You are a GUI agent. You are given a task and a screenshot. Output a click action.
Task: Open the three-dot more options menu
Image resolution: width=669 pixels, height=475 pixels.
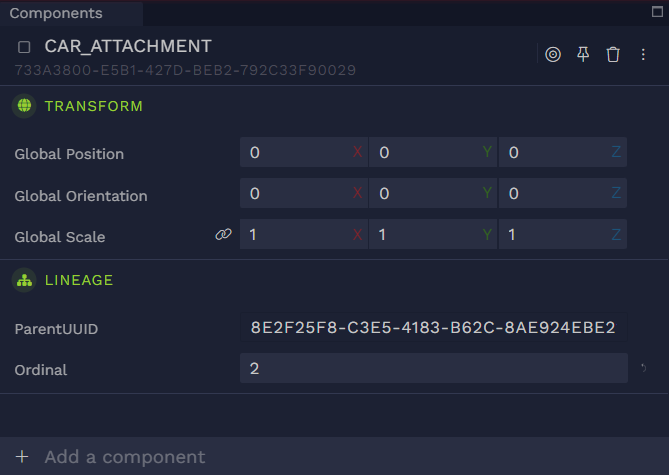coord(643,54)
